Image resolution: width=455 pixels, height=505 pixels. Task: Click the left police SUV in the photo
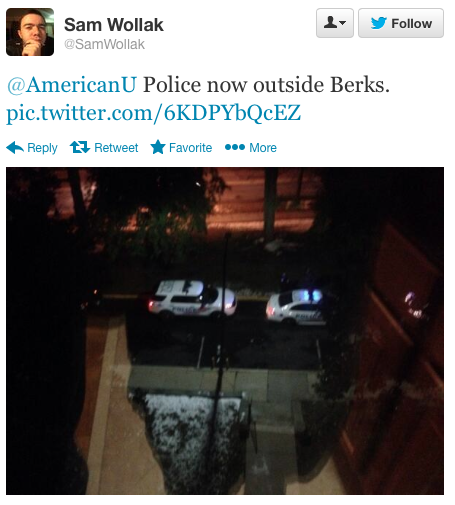[192, 298]
